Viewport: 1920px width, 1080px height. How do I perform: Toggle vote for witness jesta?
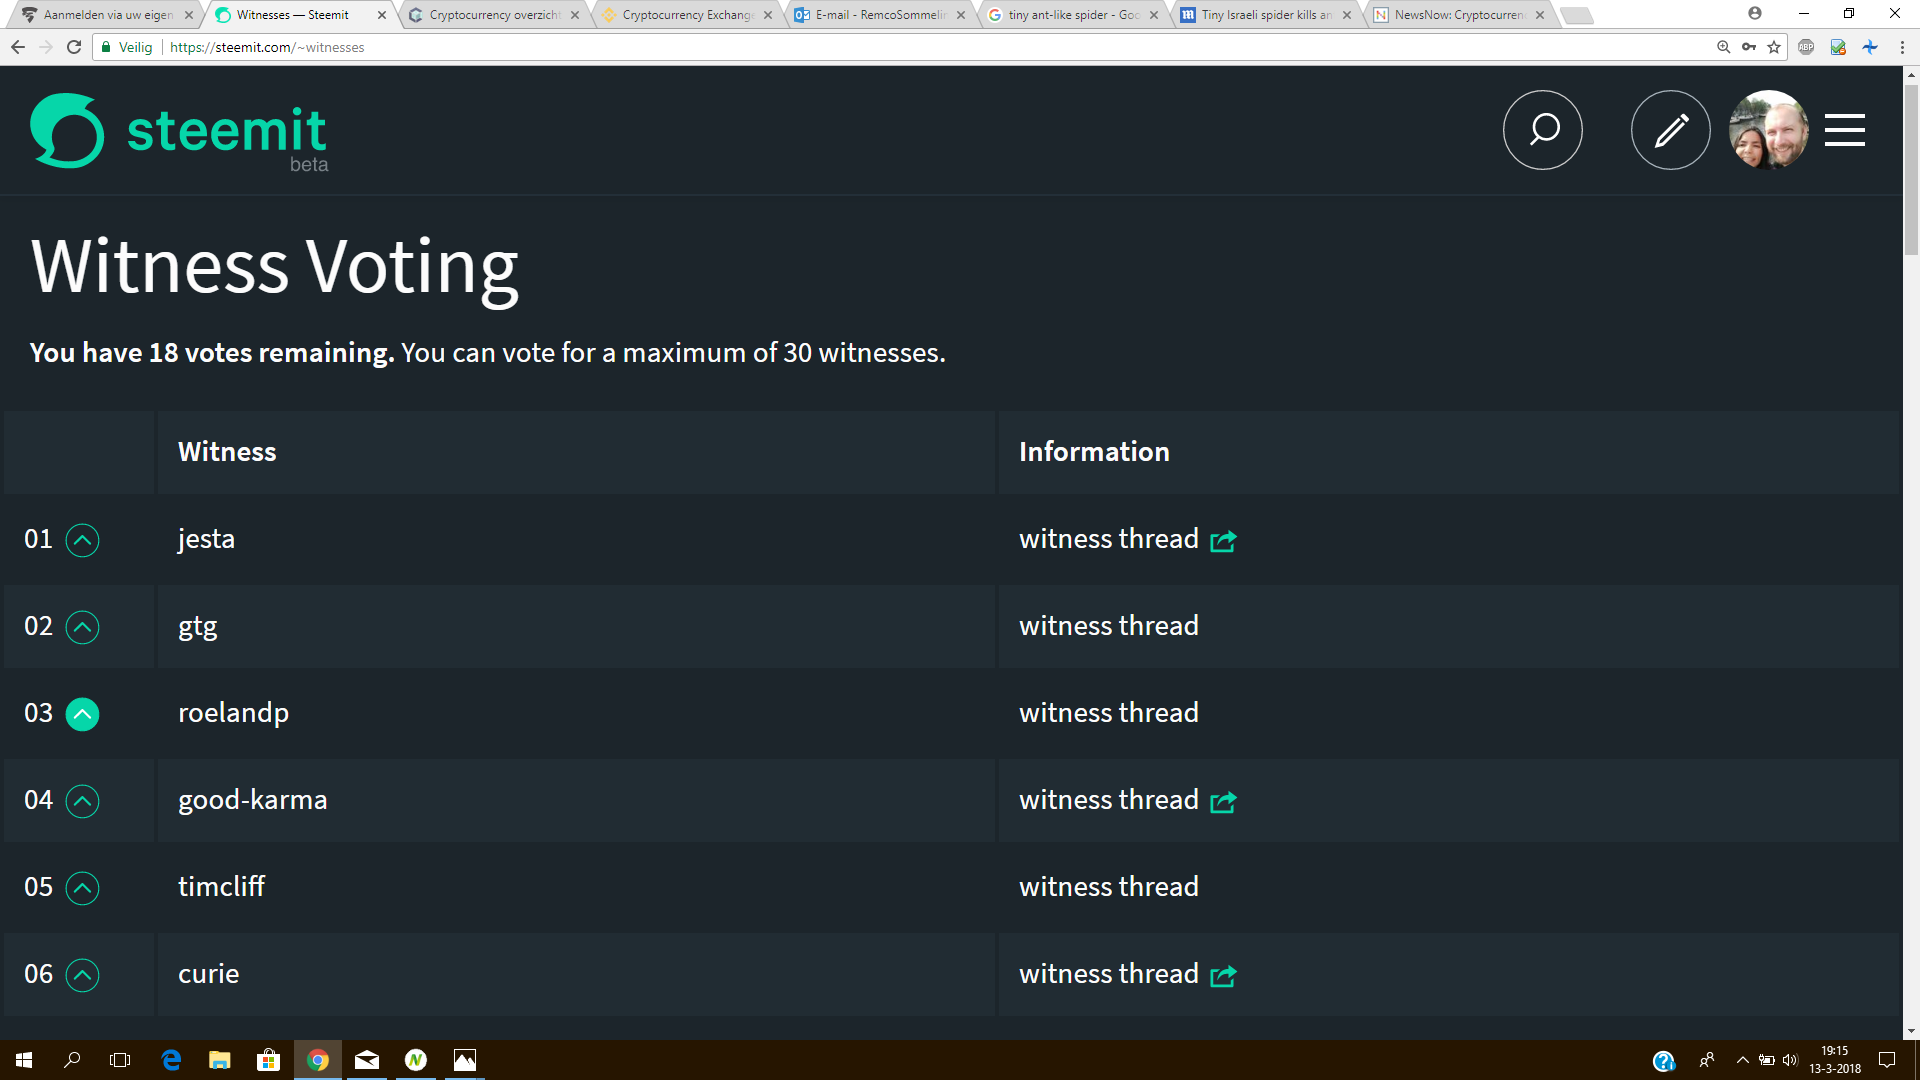[82, 540]
